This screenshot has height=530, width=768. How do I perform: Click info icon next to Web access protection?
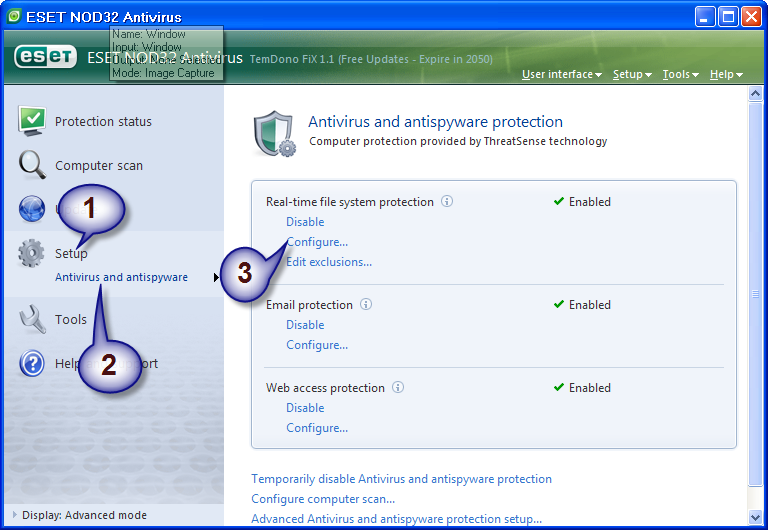pyautogui.click(x=398, y=387)
